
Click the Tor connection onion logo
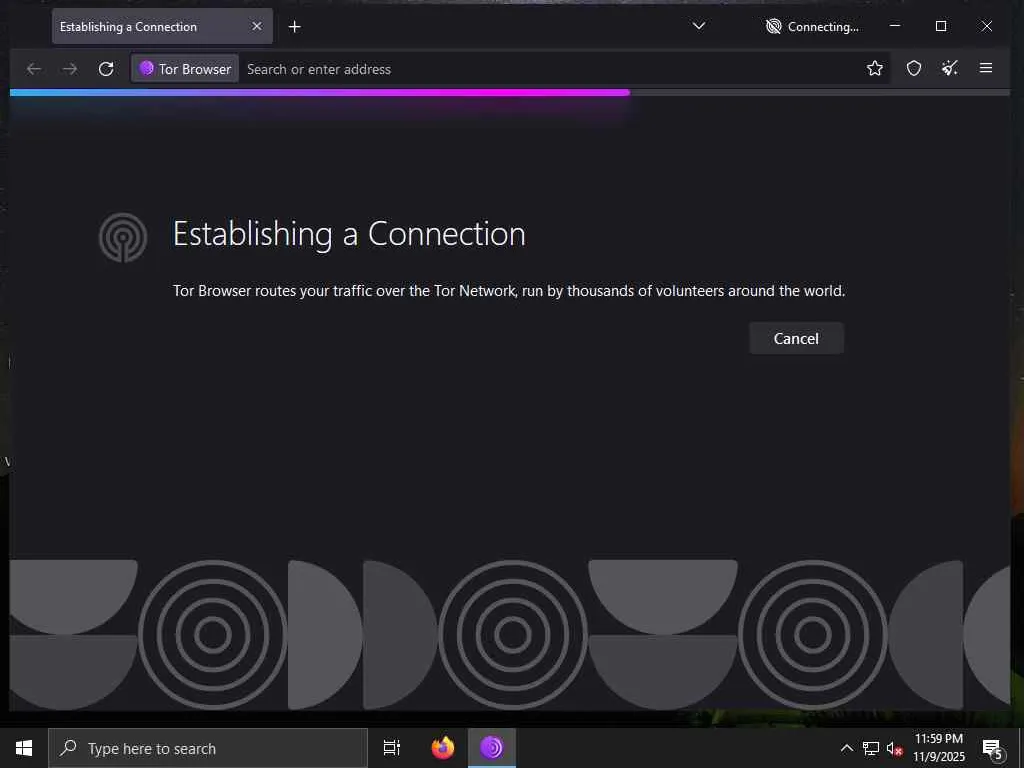123,237
